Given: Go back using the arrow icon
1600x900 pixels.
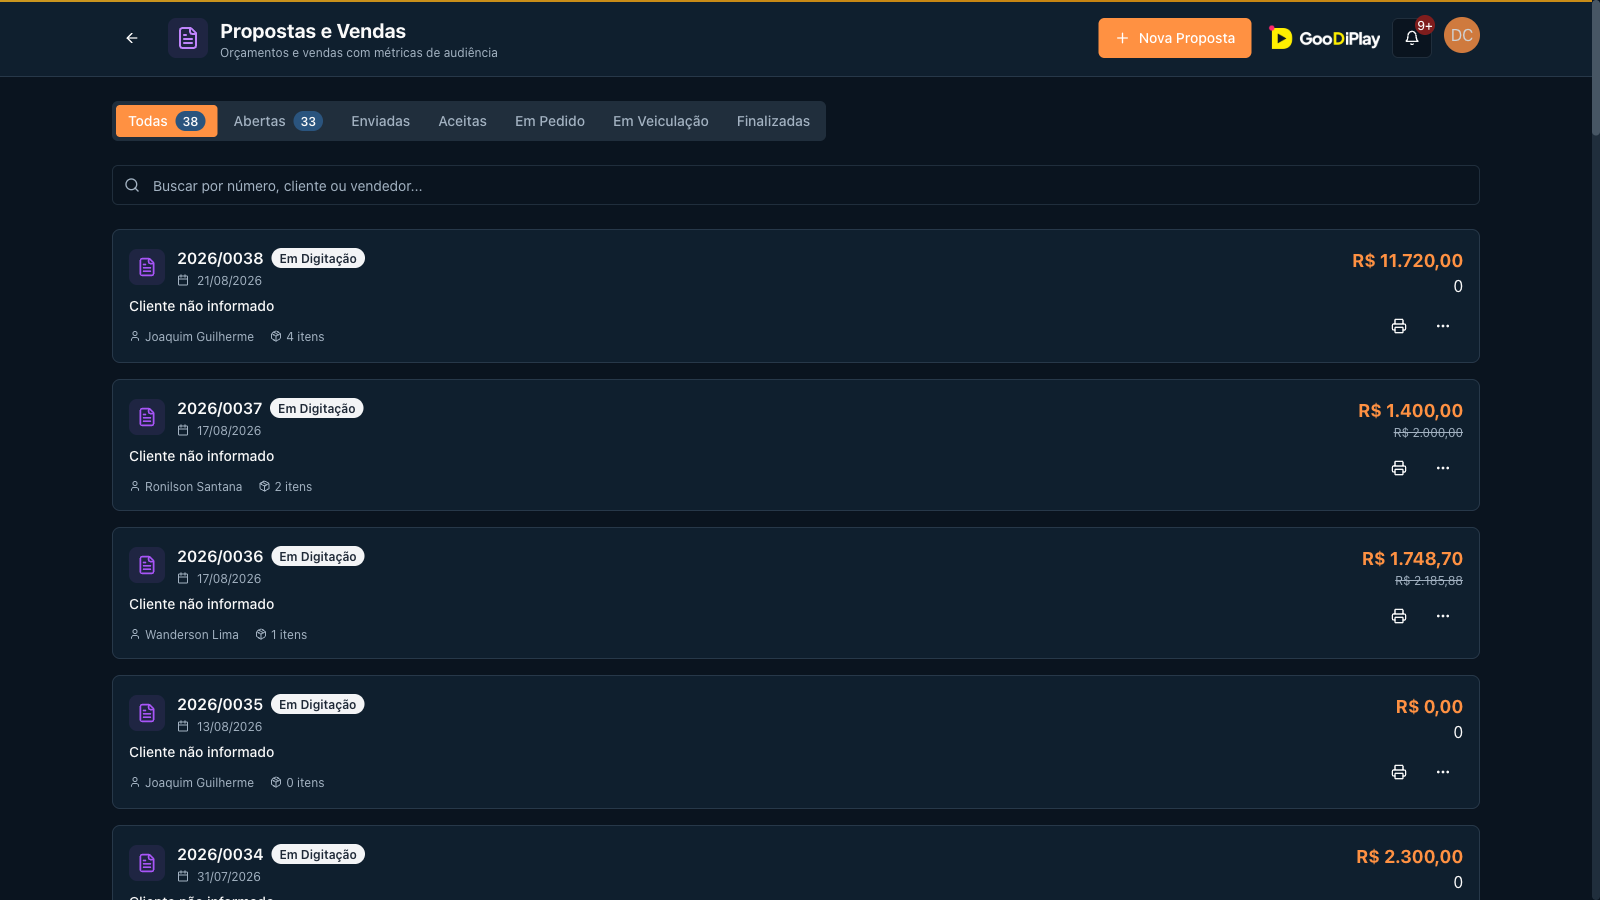Looking at the screenshot, I should pos(132,38).
